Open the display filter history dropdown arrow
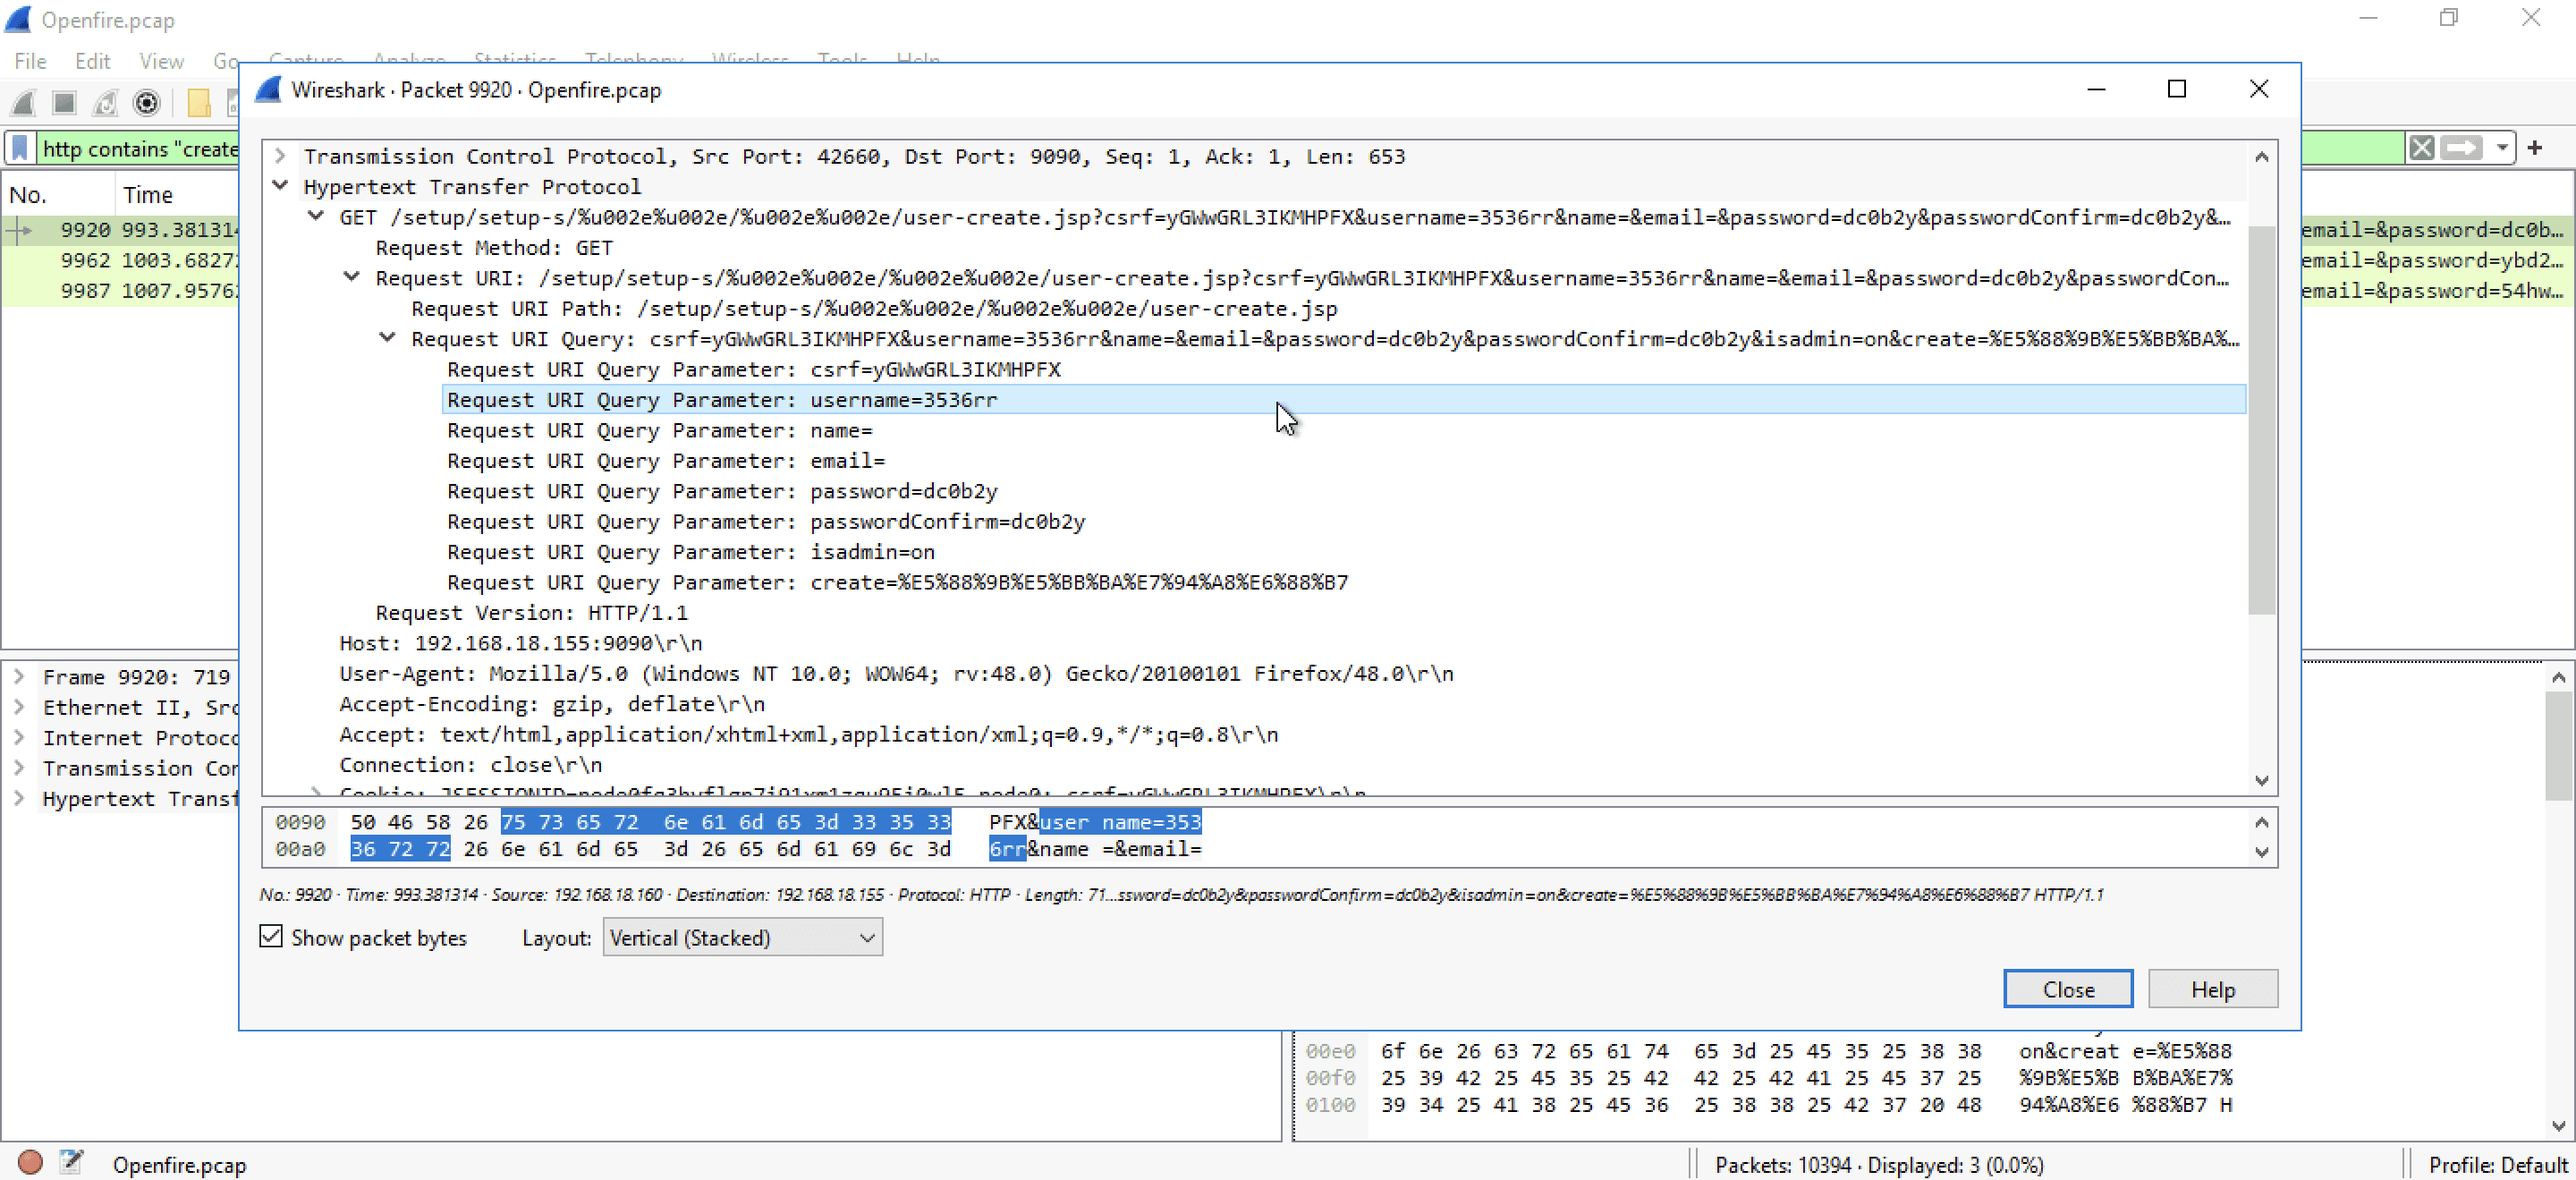Image resolution: width=2576 pixels, height=1180 pixels. [x=2501, y=148]
